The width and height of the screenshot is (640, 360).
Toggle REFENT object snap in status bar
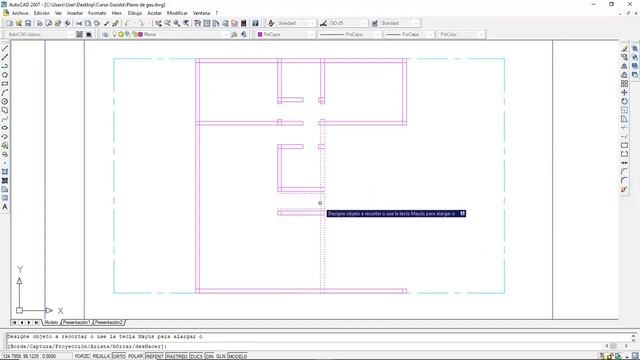point(155,356)
